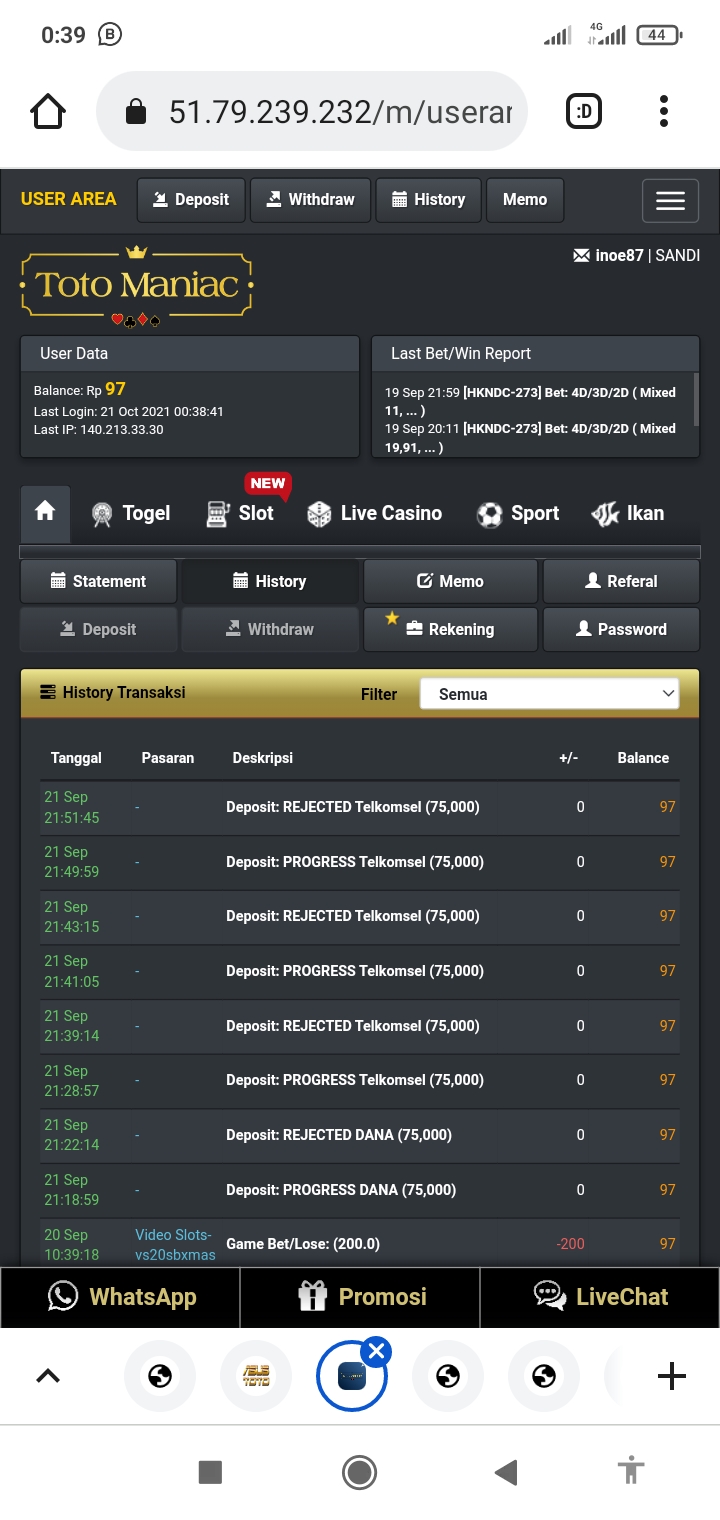720x1520 pixels.
Task: Open the inbox envelope icon near inoe87
Action: 581,256
